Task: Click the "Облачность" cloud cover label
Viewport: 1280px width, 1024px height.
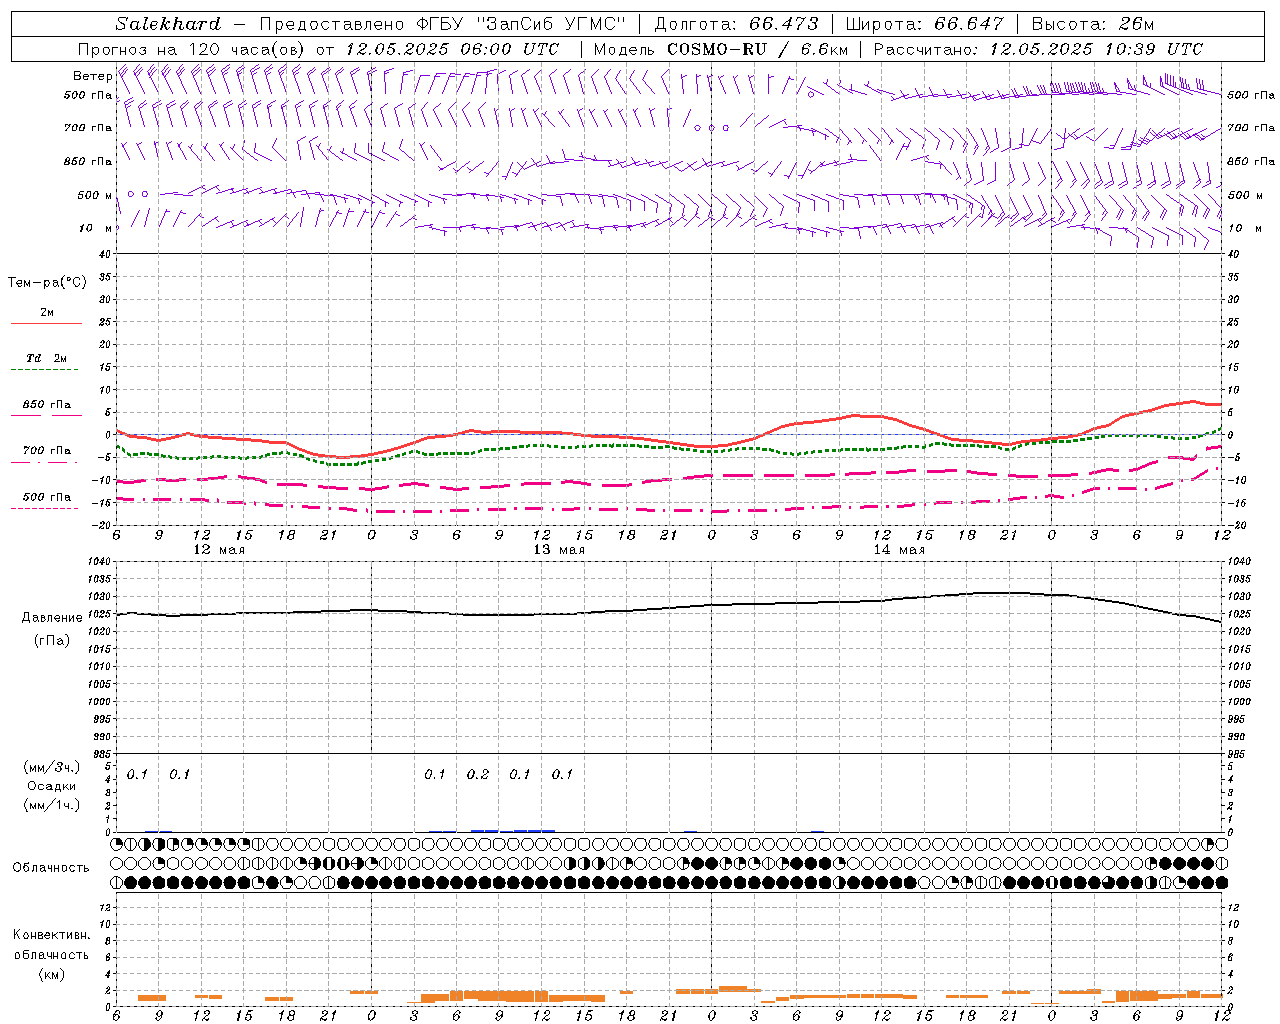Action: (51, 868)
